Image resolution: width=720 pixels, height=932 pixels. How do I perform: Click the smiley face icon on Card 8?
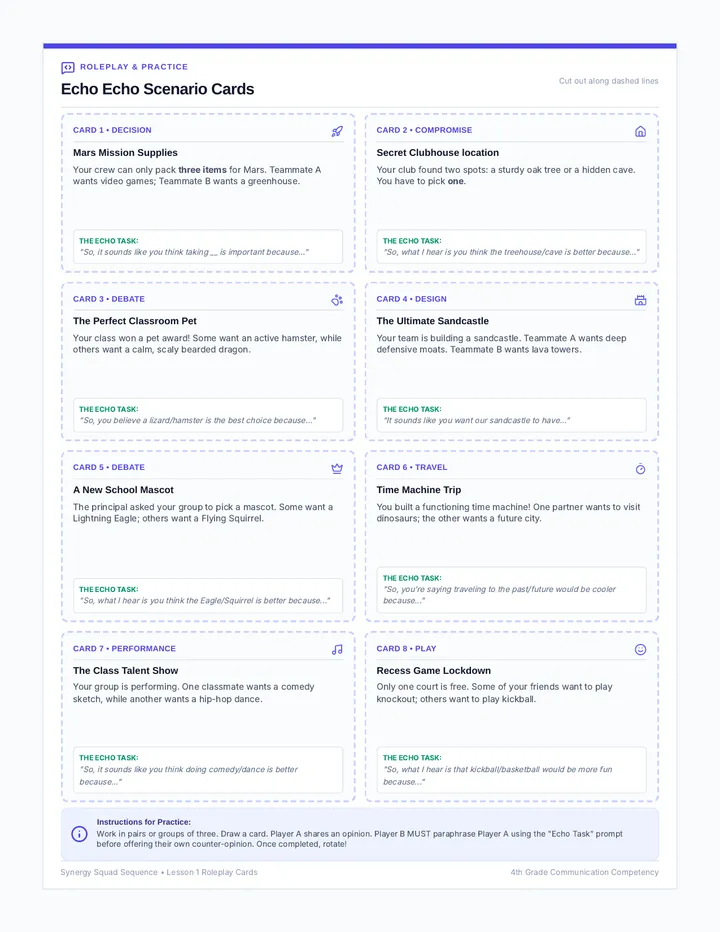tap(640, 650)
